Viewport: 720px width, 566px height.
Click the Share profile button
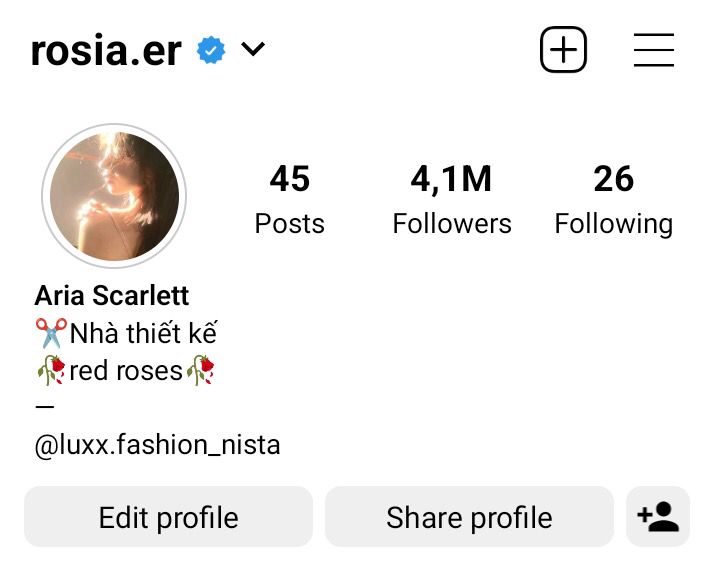[469, 516]
